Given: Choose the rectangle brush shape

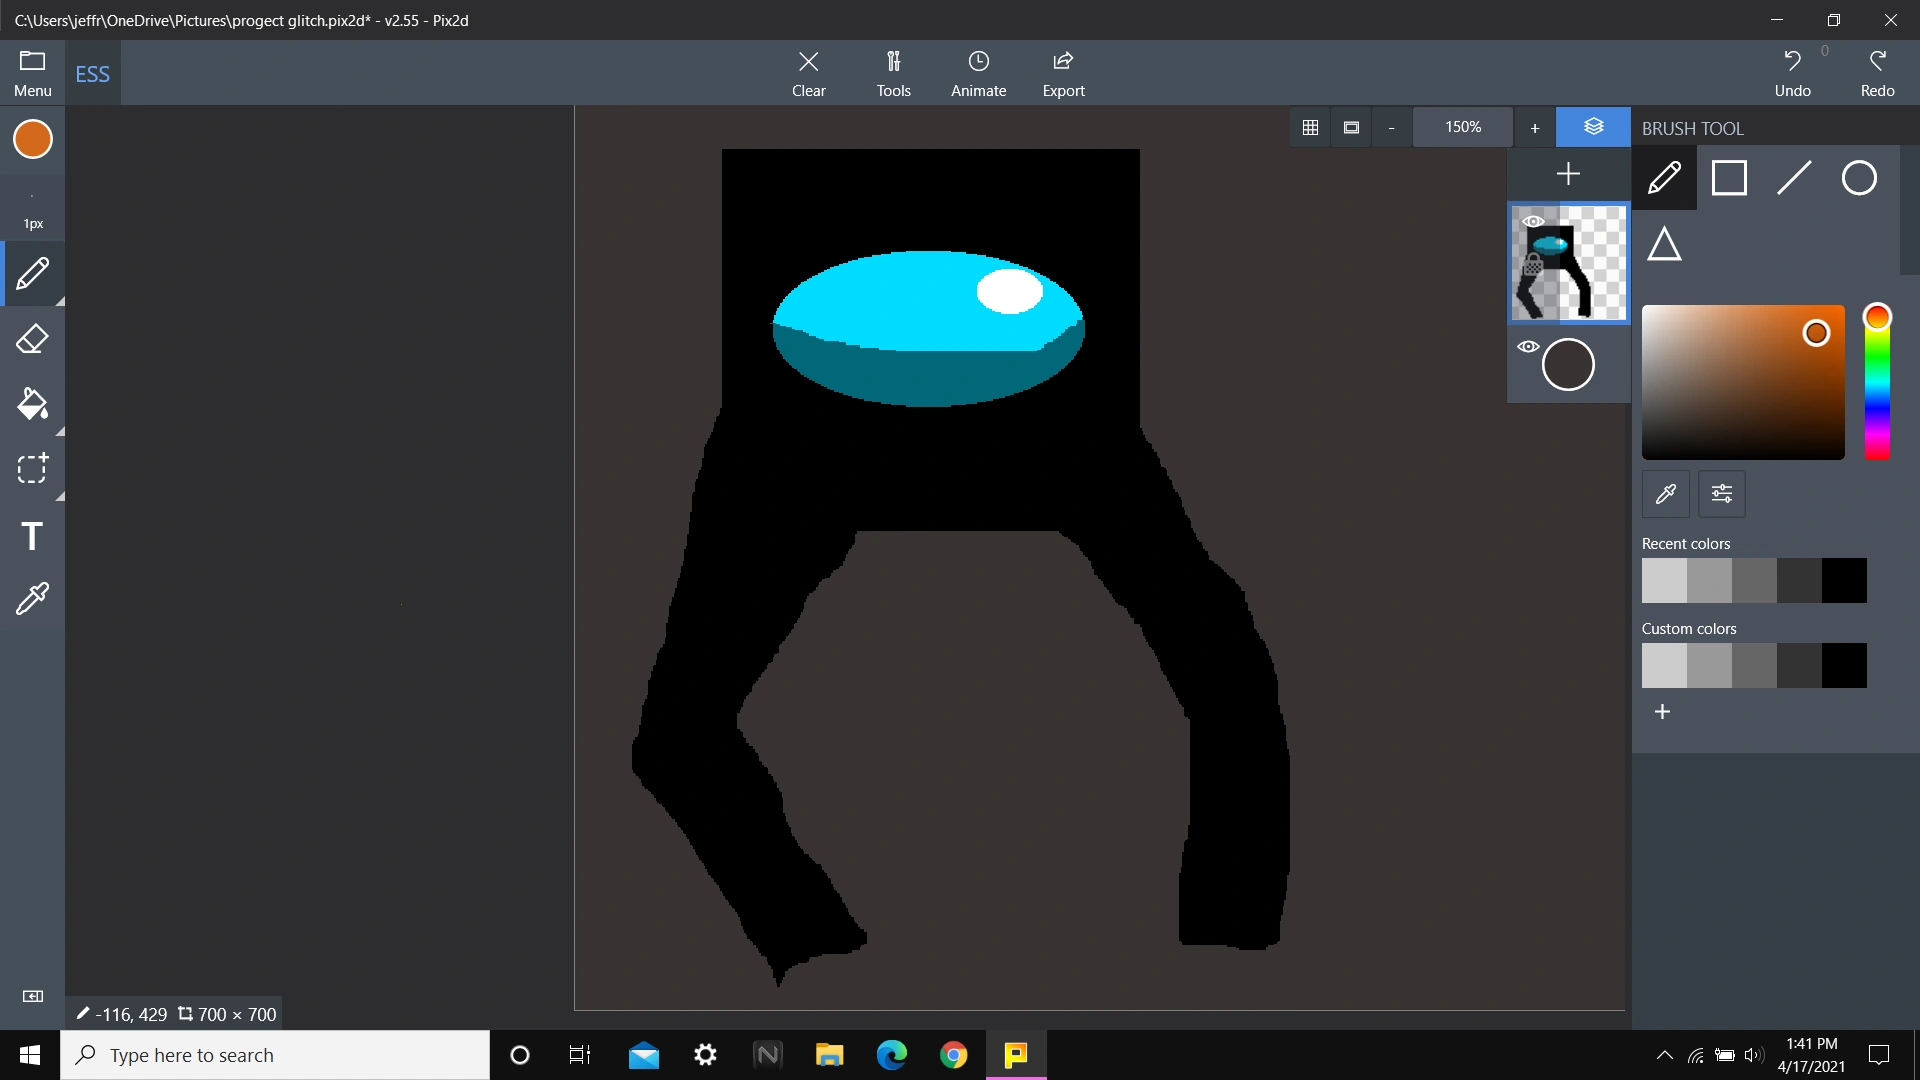Looking at the screenshot, I should tap(1729, 178).
